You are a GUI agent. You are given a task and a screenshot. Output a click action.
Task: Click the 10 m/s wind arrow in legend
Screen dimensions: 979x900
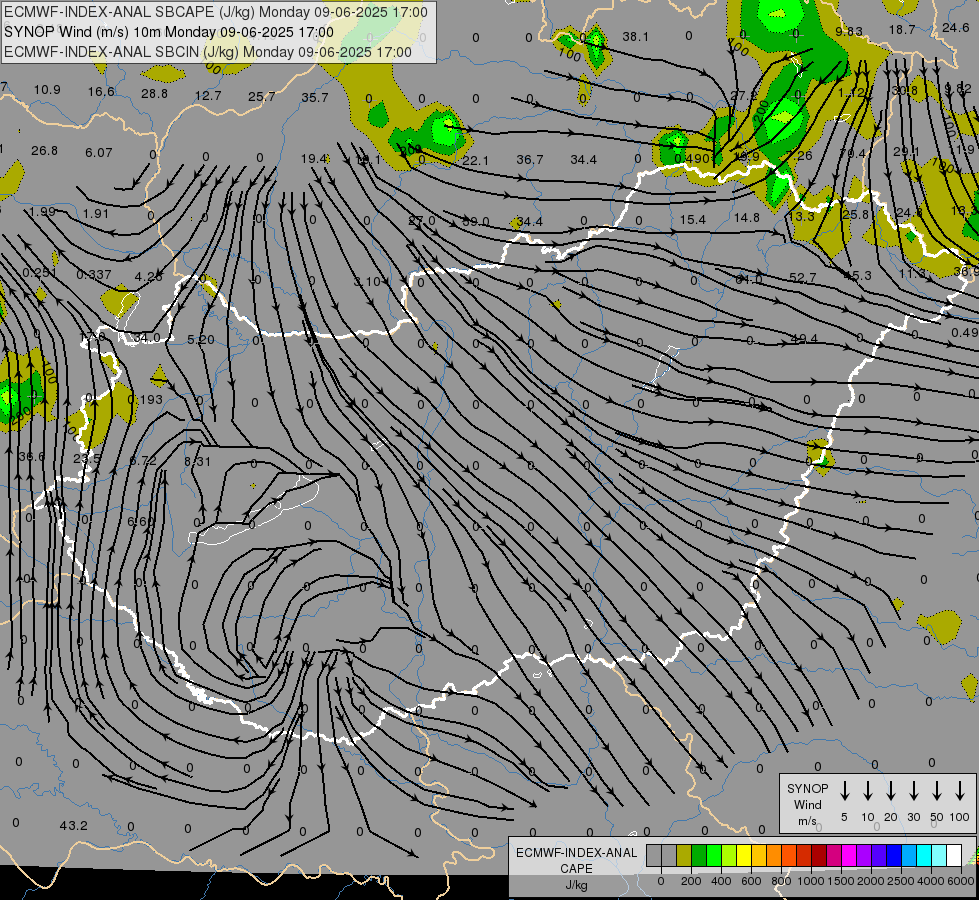click(x=868, y=790)
